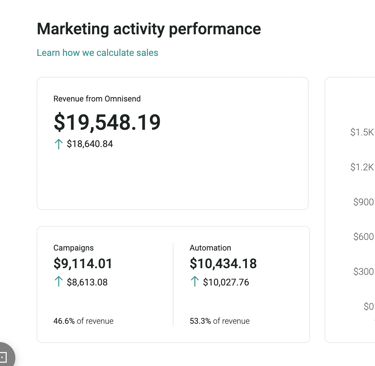Click the $18,640.84 revenue increase value

pyautogui.click(x=90, y=144)
